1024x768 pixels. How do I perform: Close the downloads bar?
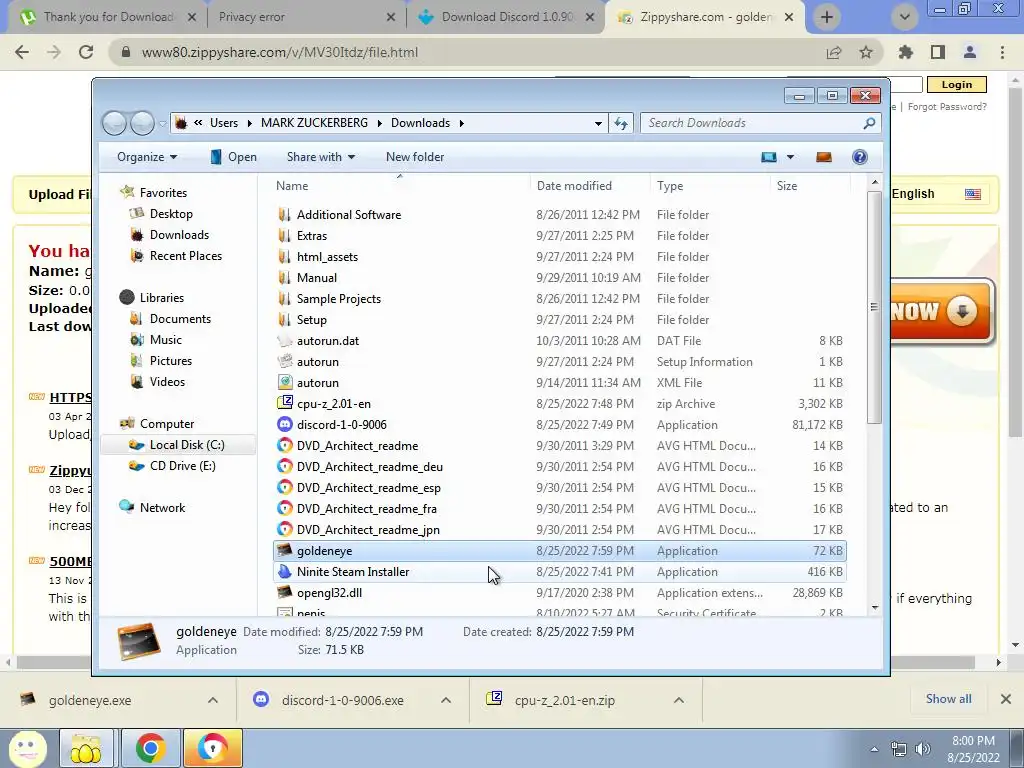point(1006,699)
